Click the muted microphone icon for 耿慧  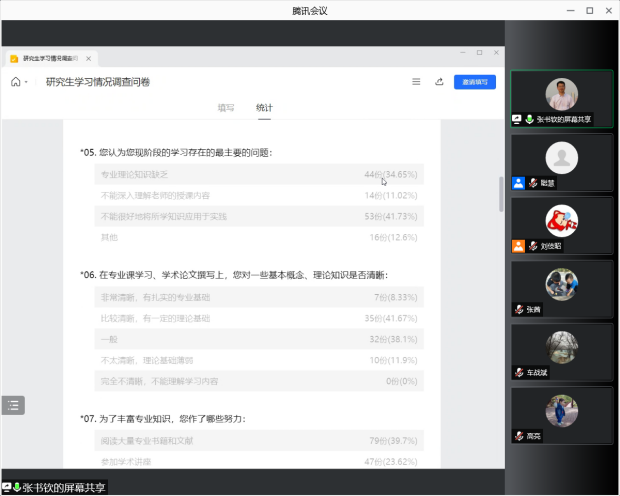[533, 183]
